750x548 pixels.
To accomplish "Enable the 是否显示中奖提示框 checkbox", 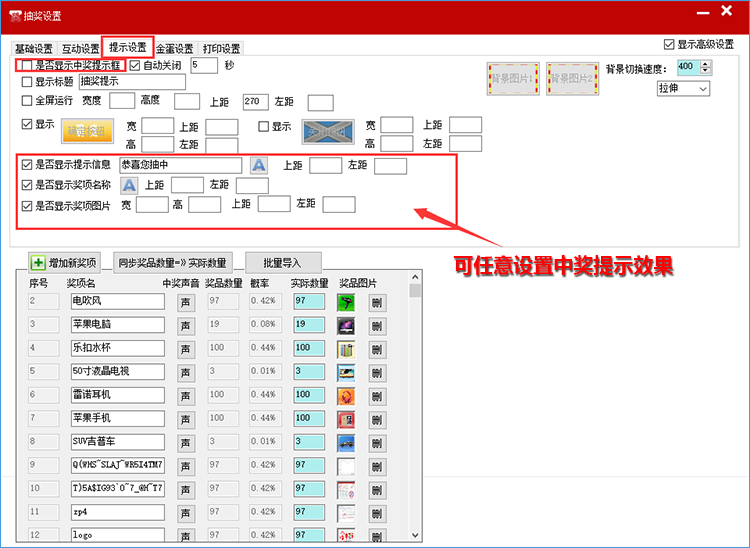I will pos(27,65).
